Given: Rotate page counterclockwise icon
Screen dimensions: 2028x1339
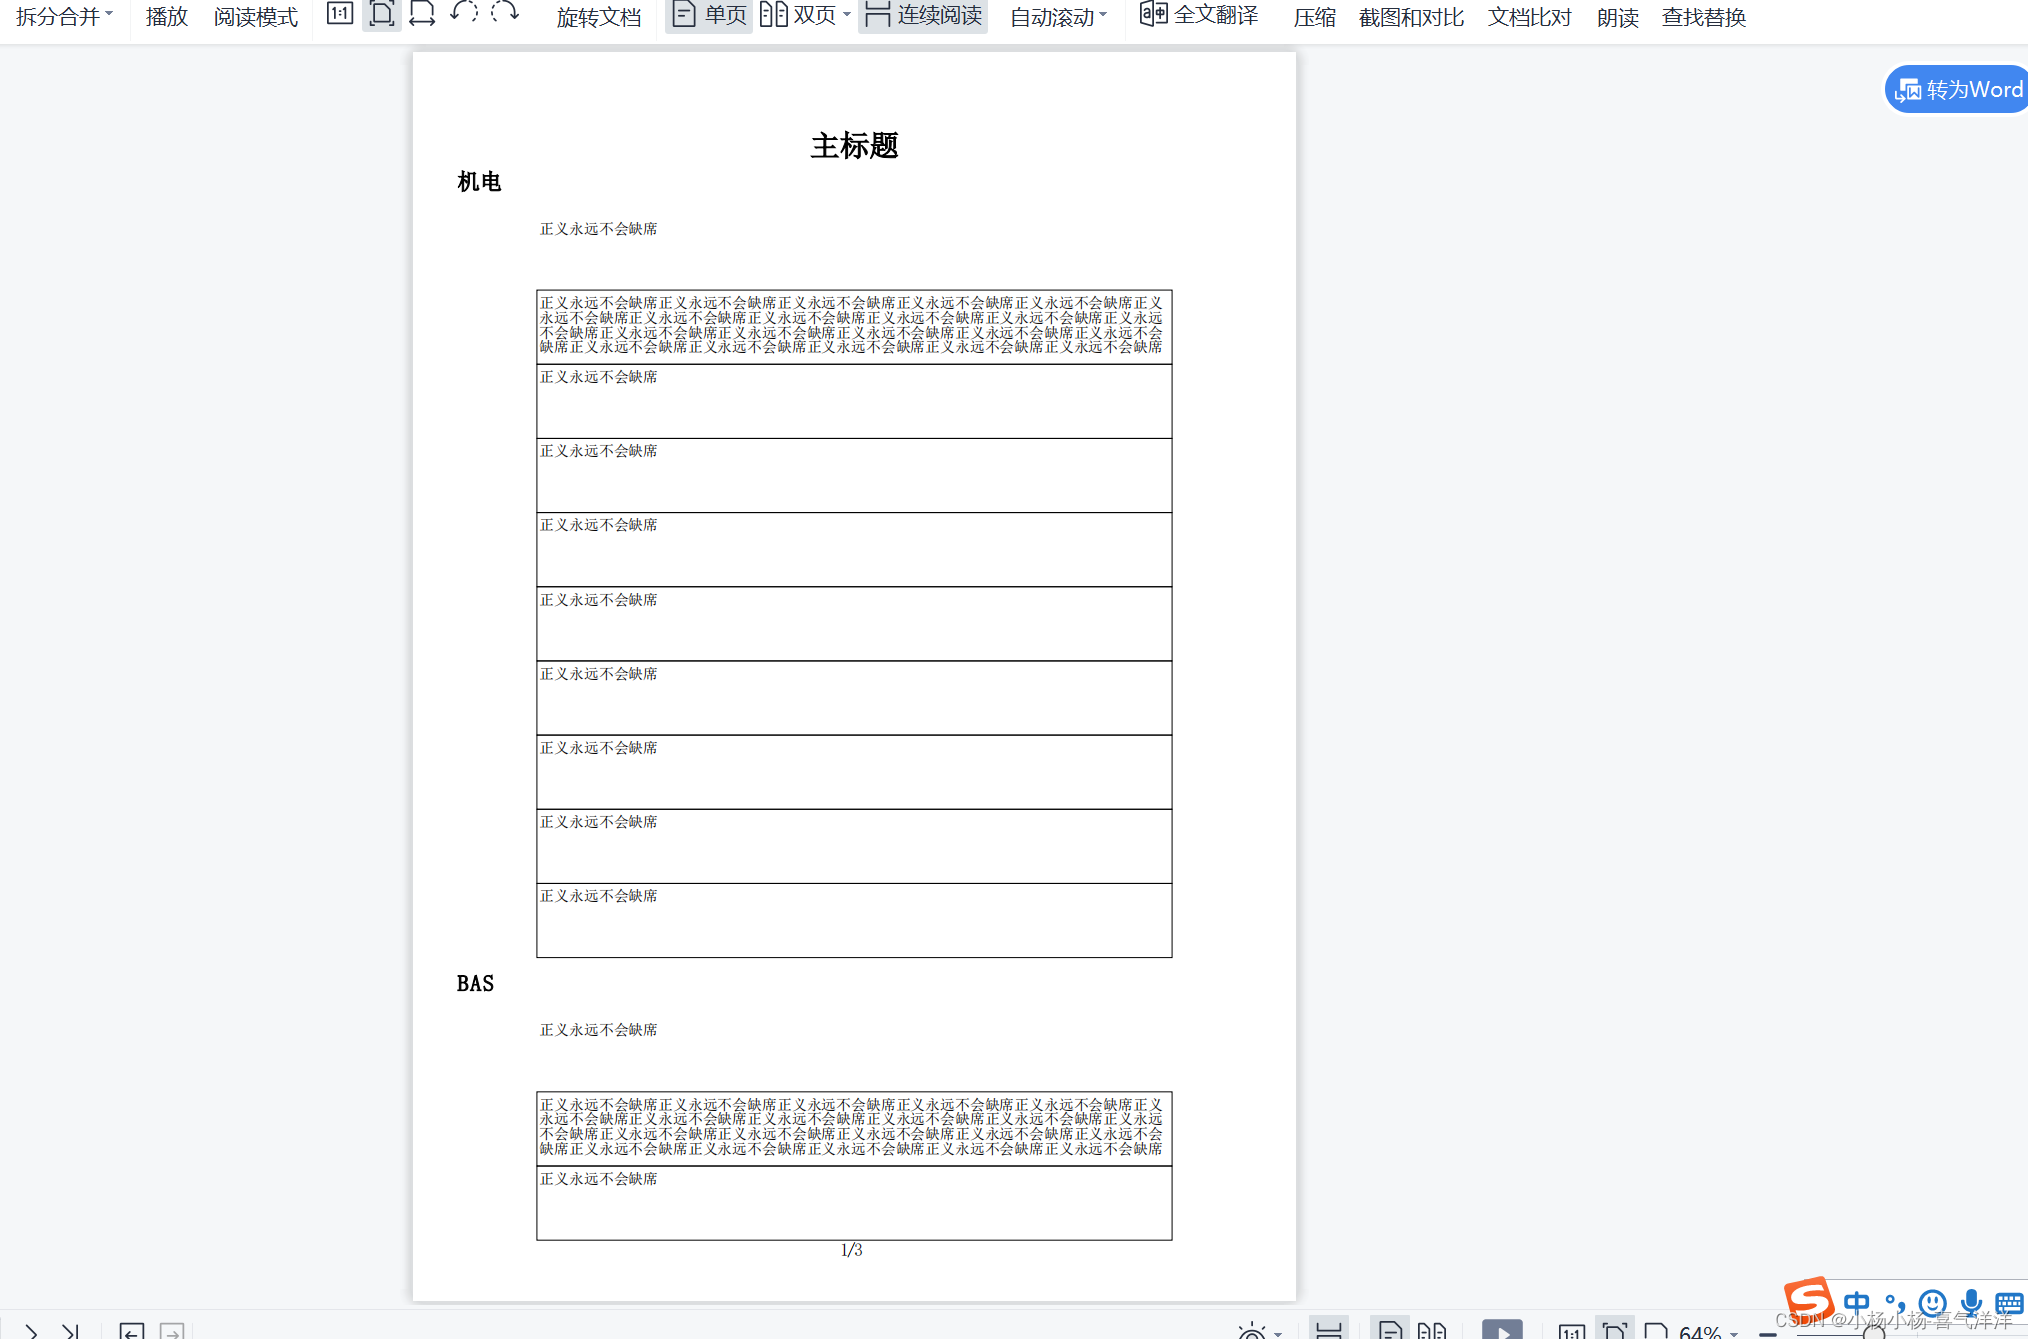Looking at the screenshot, I should click(464, 13).
